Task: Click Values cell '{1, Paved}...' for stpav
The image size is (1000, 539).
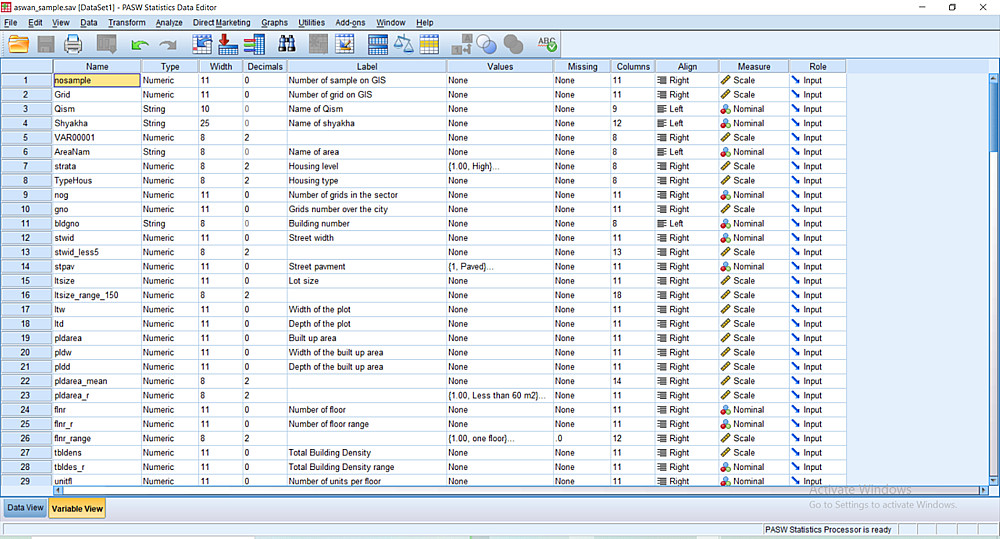Action: 500,267
